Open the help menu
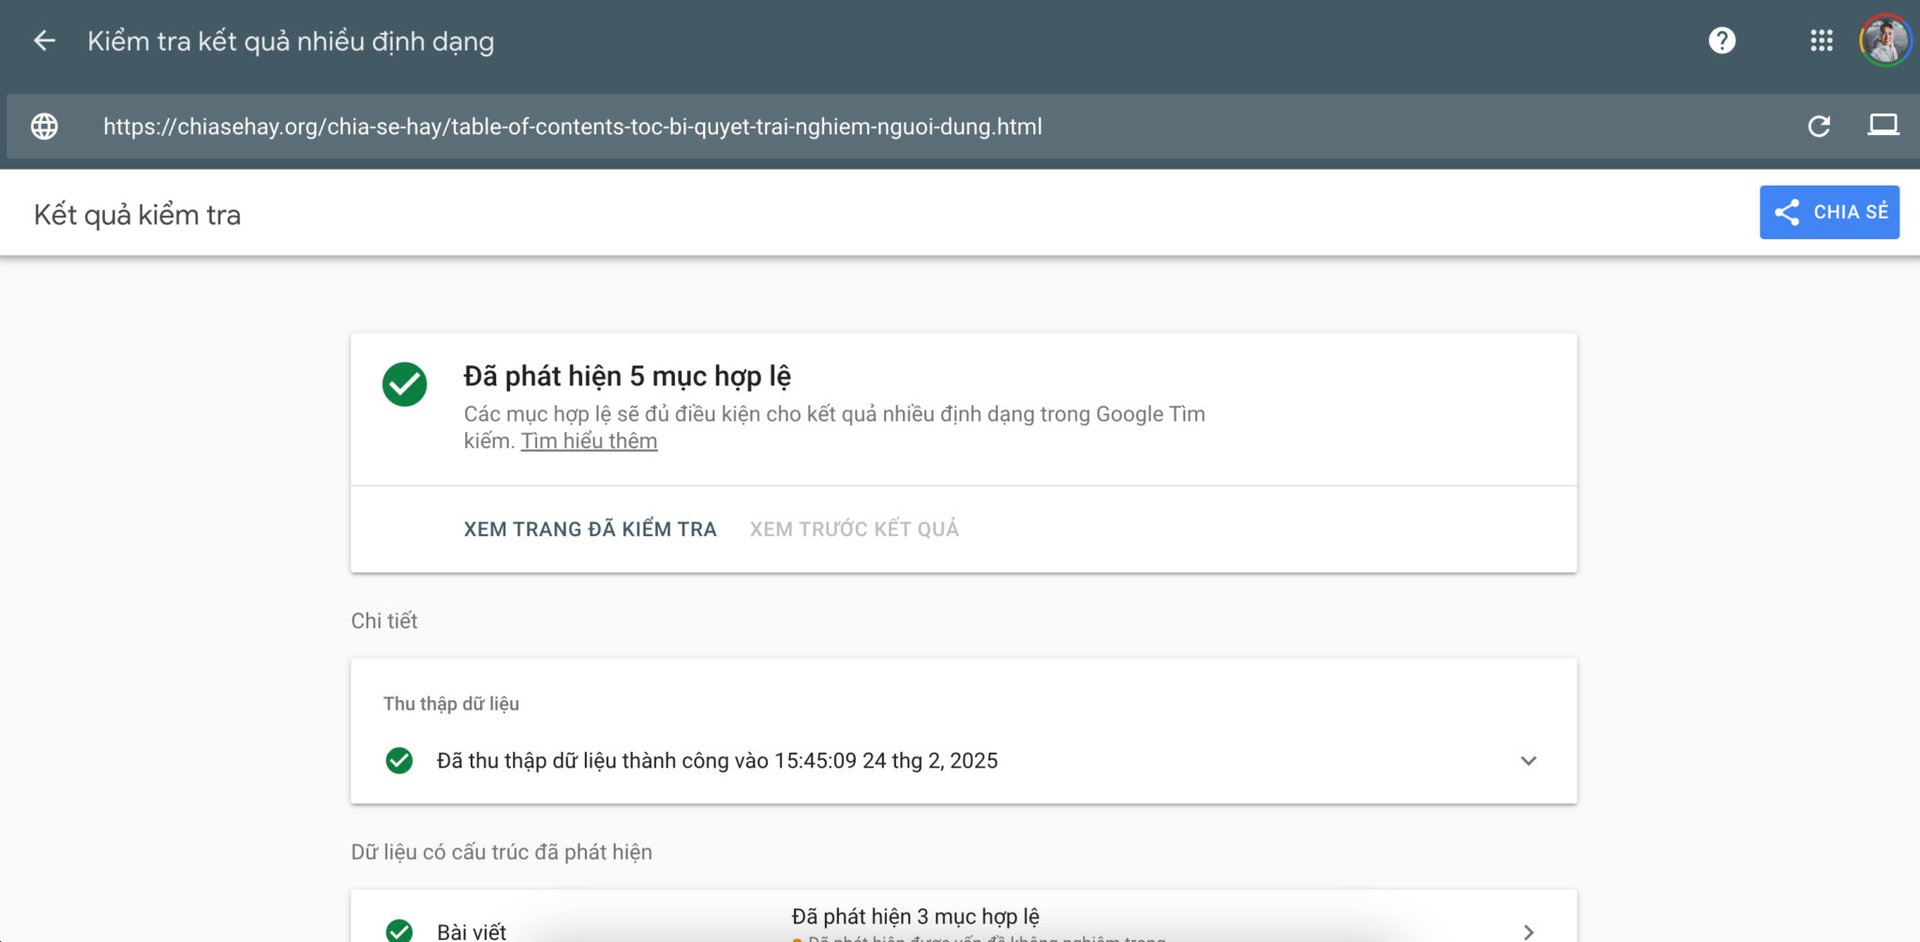This screenshot has width=1920, height=942. pyautogui.click(x=1721, y=40)
